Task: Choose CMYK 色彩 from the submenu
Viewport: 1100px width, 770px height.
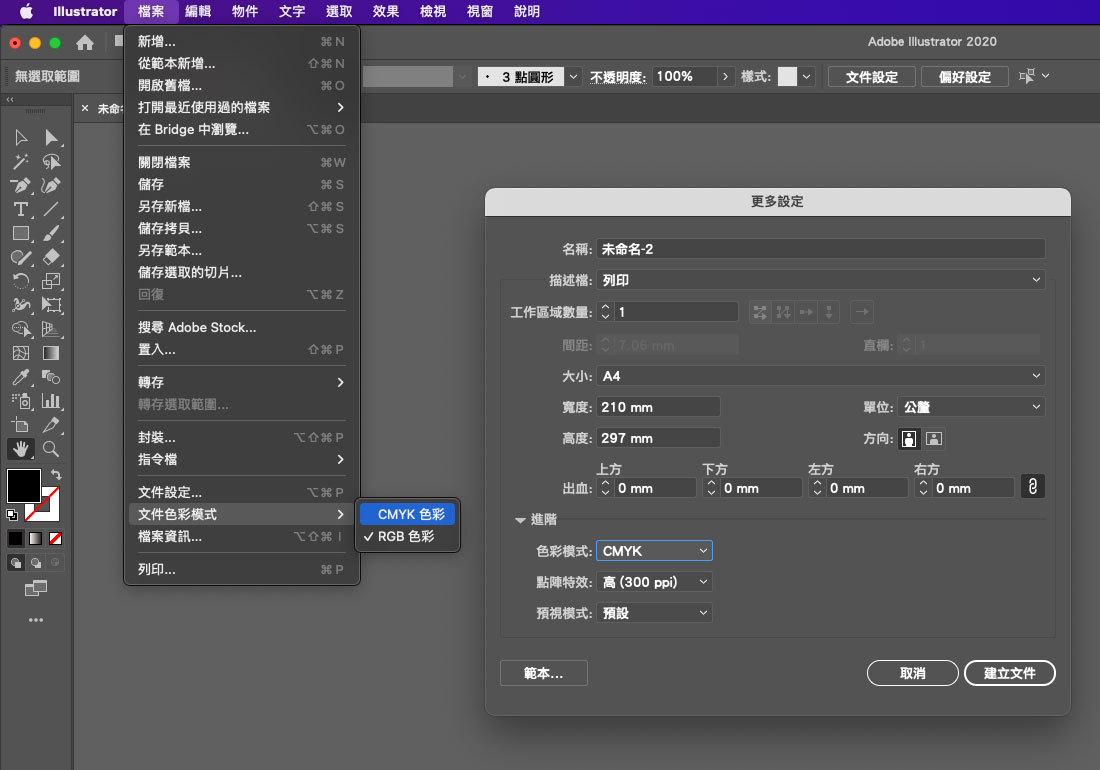Action: 410,514
